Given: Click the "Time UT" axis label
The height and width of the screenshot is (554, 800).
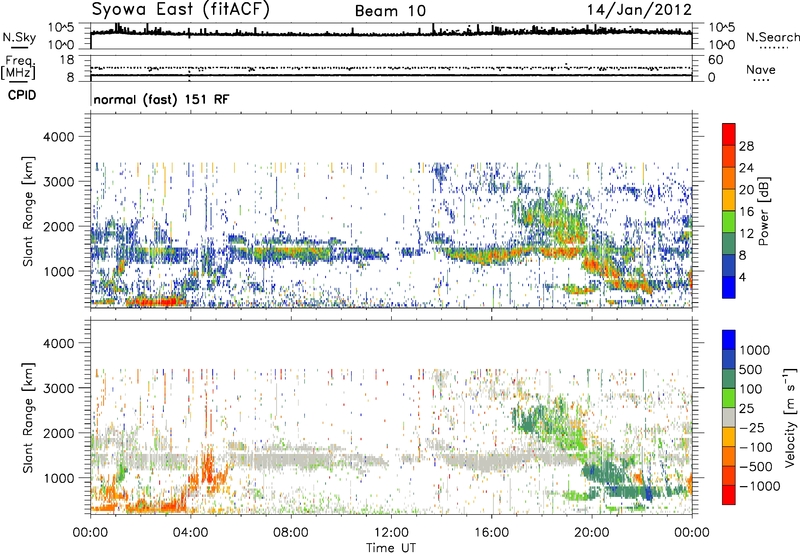Looking at the screenshot, I should 391,548.
